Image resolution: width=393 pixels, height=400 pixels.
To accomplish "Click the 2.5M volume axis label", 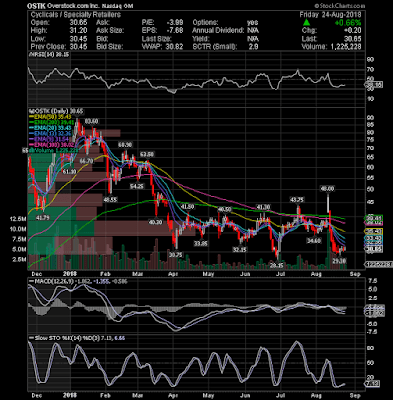I will (x=20, y=259).
